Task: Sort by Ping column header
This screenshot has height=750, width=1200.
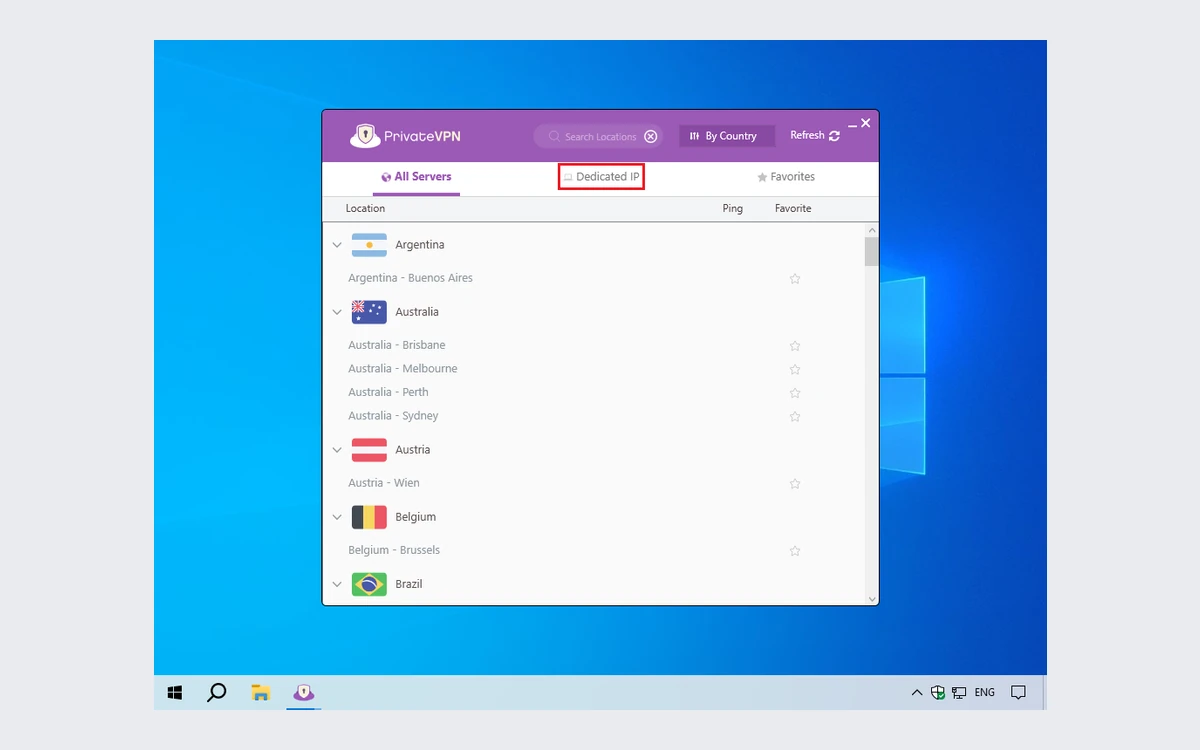Action: pyautogui.click(x=733, y=208)
